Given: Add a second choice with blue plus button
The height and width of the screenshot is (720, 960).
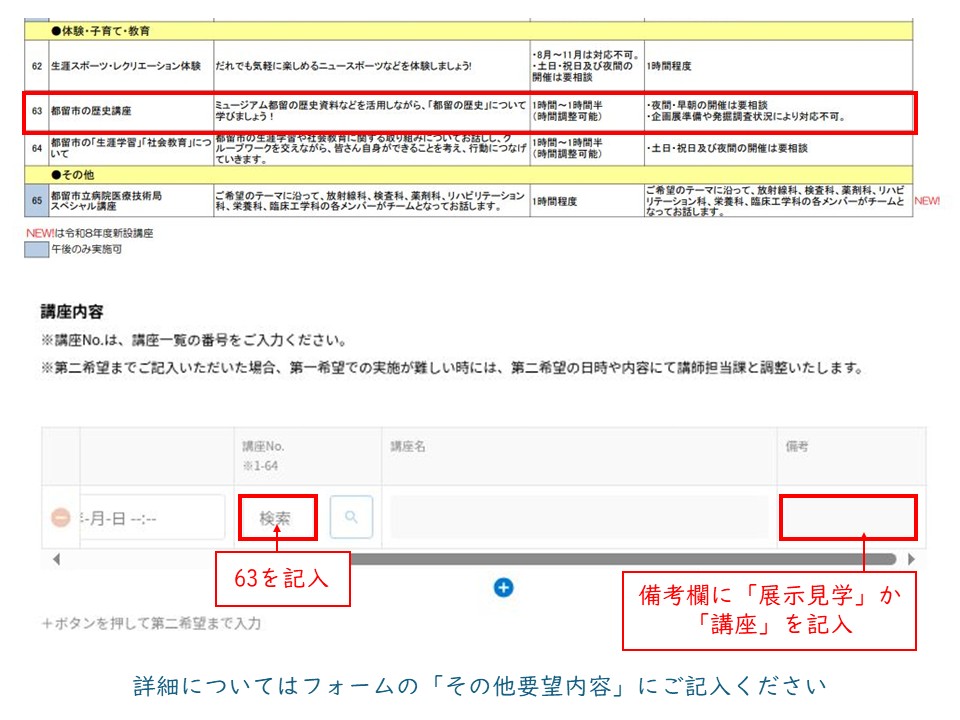Looking at the screenshot, I should pos(503,588).
